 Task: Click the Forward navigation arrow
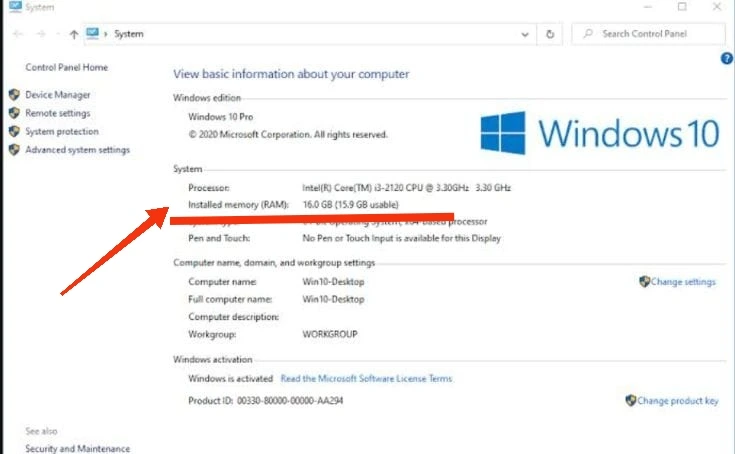coord(41,34)
